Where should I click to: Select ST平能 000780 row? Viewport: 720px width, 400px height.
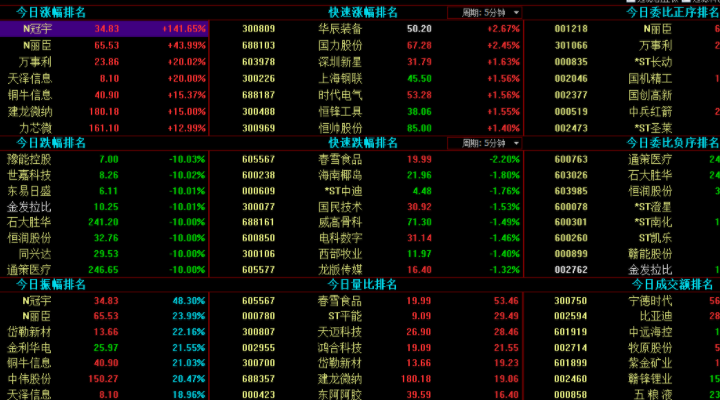tap(366, 316)
